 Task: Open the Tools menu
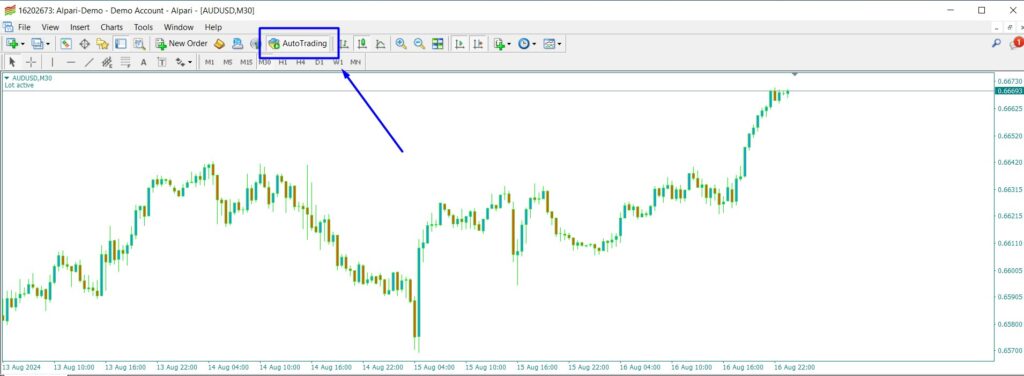coord(143,27)
